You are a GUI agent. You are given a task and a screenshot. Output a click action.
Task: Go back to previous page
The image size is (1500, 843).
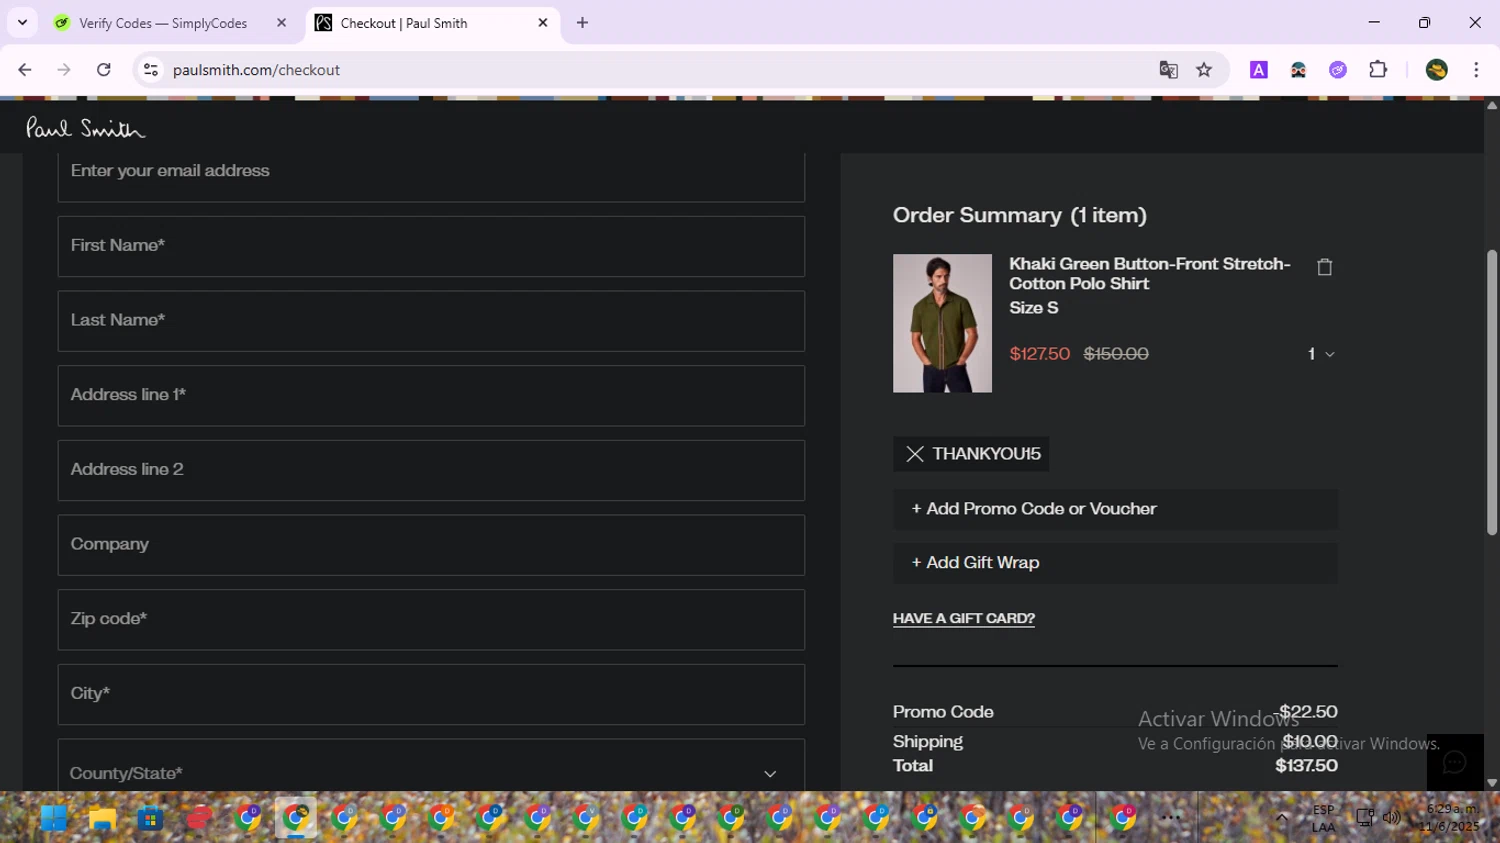click(25, 70)
